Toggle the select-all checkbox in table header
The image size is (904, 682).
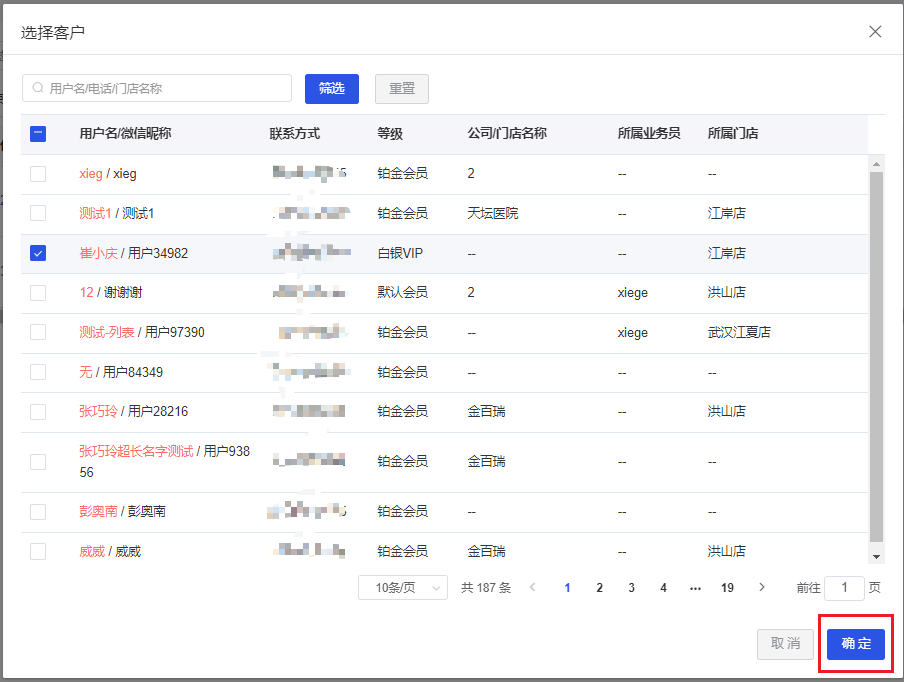pyautogui.click(x=37, y=133)
